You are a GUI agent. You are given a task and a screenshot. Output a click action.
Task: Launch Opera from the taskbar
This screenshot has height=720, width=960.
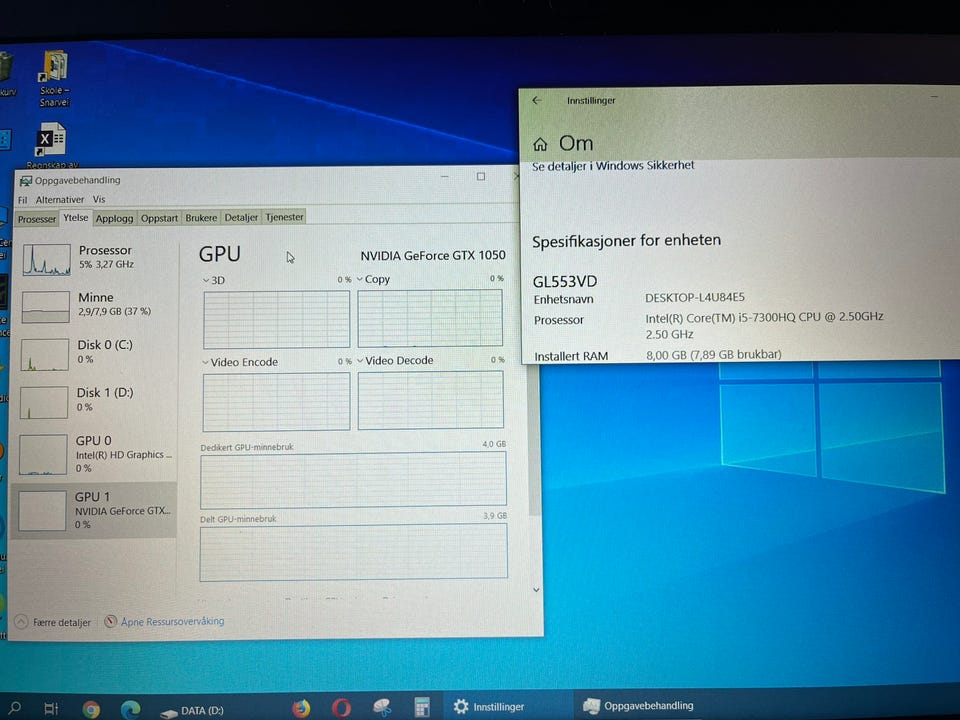tap(341, 708)
